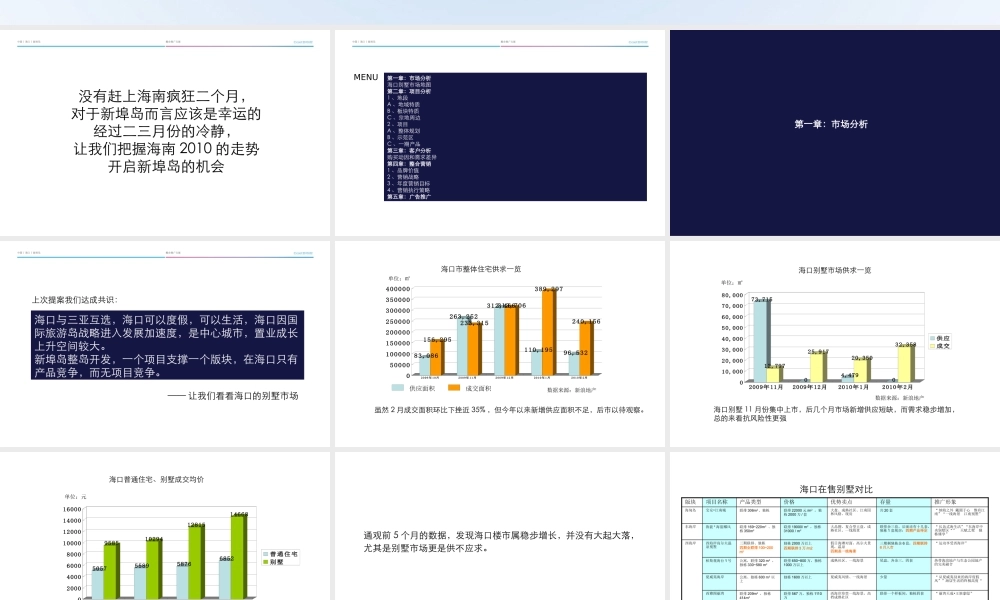The image size is (1000, 600).
Task: Click the line '让我们把握海南 2010 的走势'
Action: click(x=166, y=149)
